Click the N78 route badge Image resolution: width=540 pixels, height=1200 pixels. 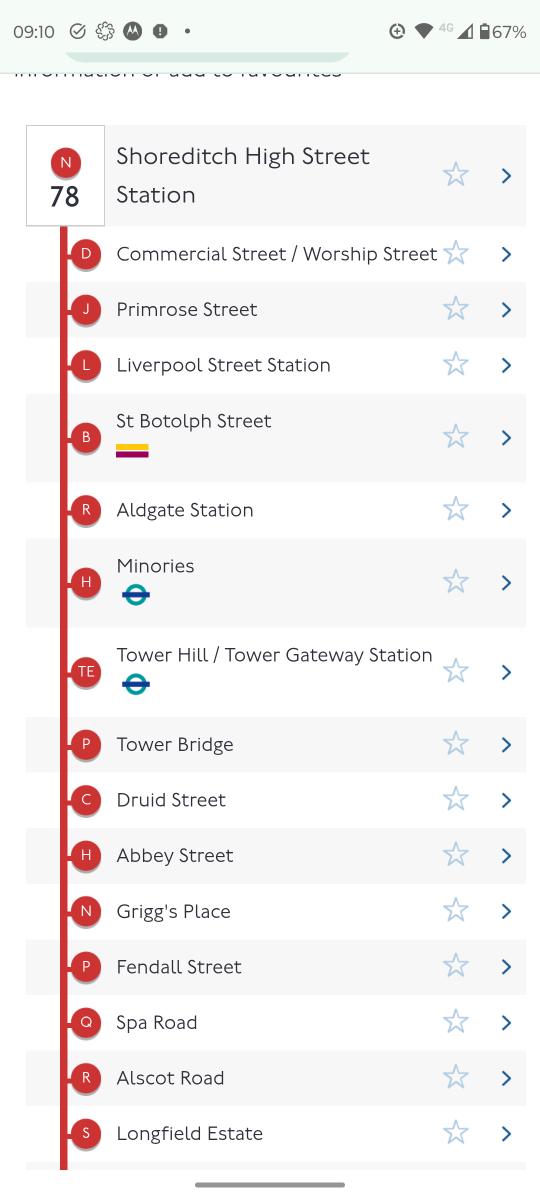pos(65,176)
